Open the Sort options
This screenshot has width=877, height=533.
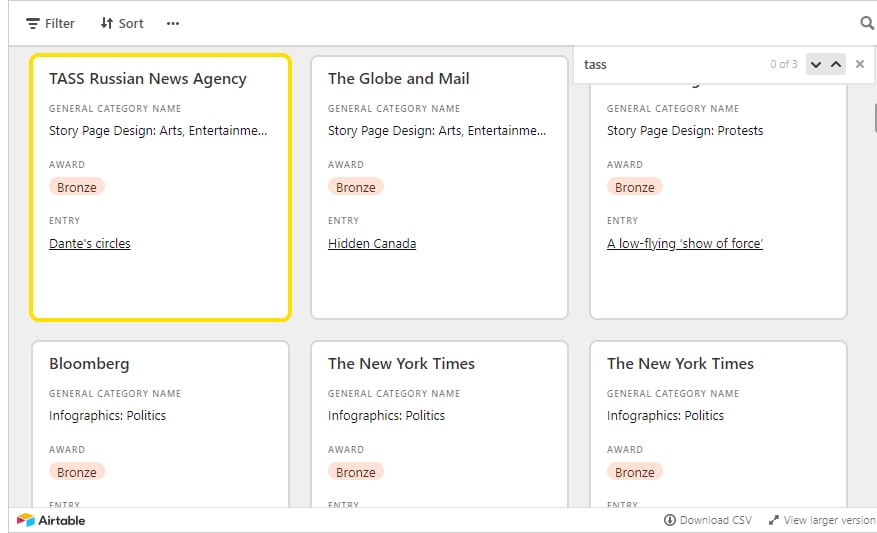122,23
